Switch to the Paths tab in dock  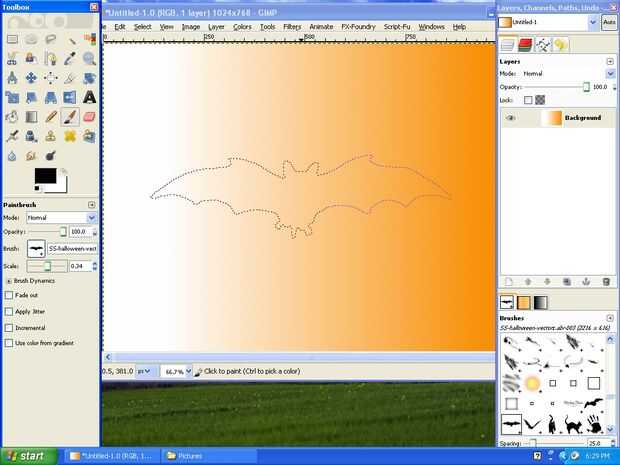543,45
